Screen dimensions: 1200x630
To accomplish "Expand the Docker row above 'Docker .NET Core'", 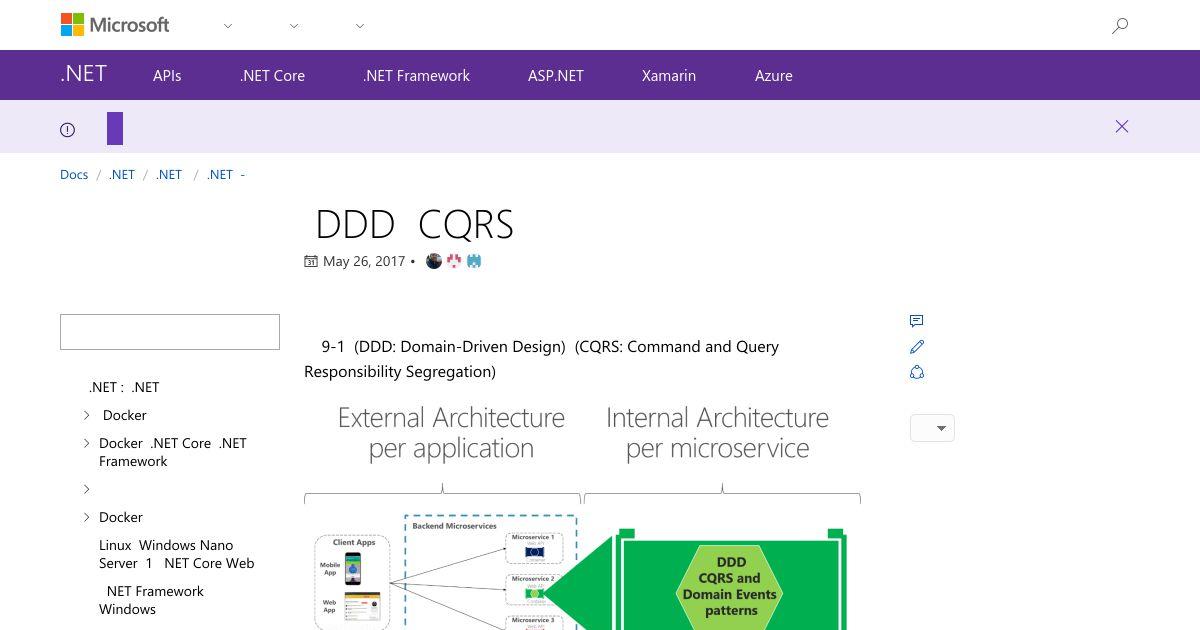I will pyautogui.click(x=86, y=415).
